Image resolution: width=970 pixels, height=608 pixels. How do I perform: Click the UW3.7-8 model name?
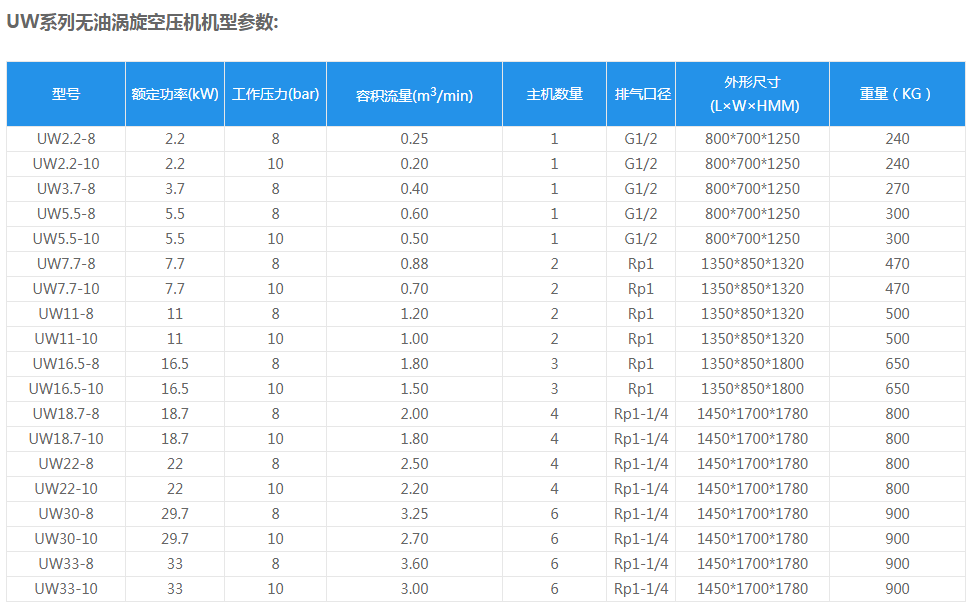pyautogui.click(x=66, y=189)
